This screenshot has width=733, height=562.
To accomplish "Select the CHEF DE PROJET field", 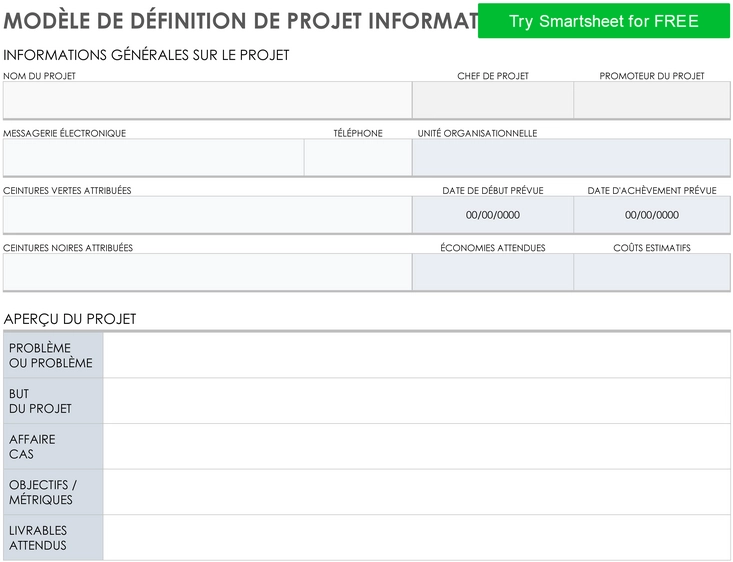I will [x=493, y=100].
